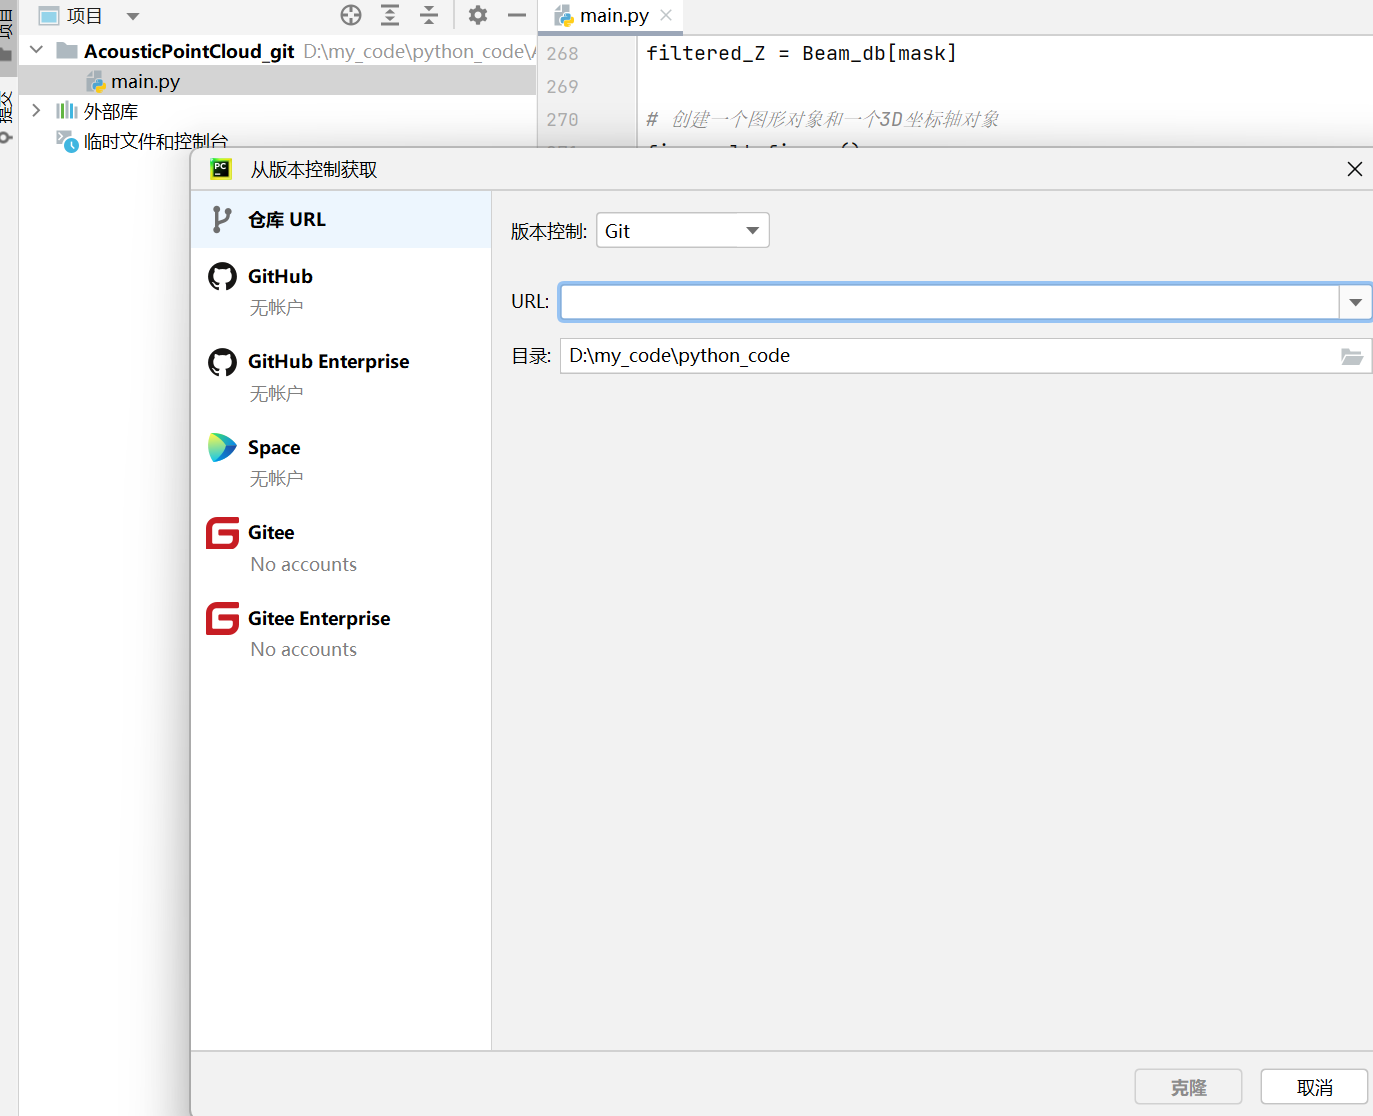Click the GitHub octocat icon
1373x1116 pixels.
click(222, 276)
